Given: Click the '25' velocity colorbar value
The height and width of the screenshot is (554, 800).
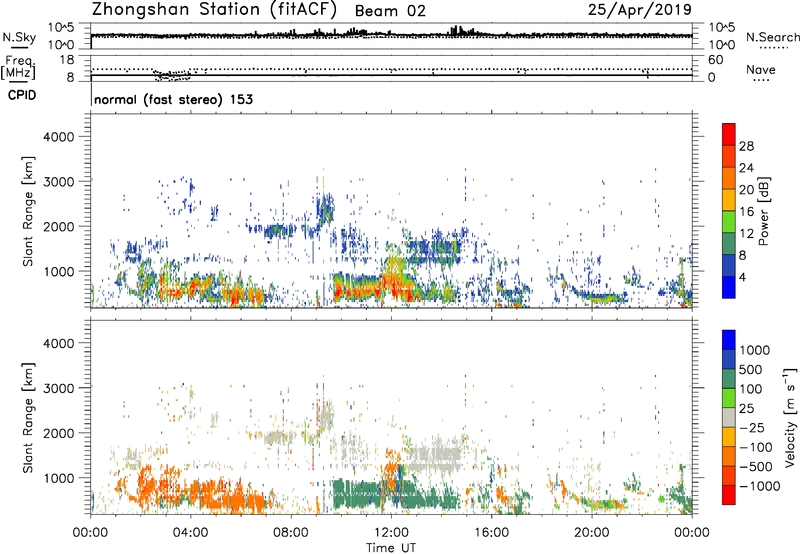Looking at the screenshot, I should (746, 409).
